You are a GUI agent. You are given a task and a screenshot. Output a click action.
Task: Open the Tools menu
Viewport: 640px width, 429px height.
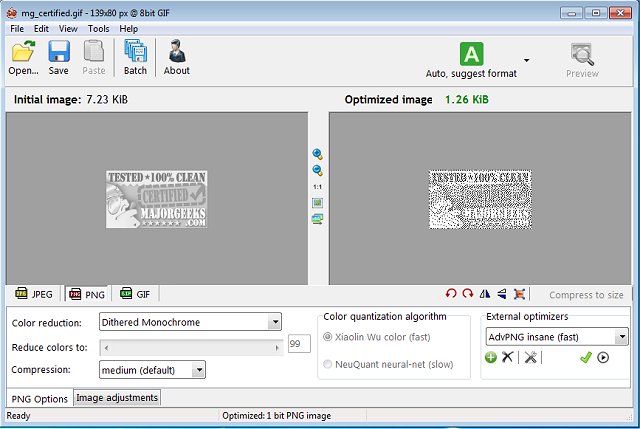click(98, 29)
